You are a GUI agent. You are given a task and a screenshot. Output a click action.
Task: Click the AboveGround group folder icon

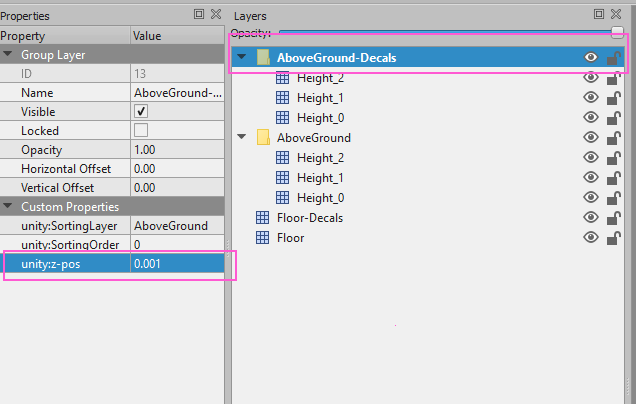click(x=264, y=138)
